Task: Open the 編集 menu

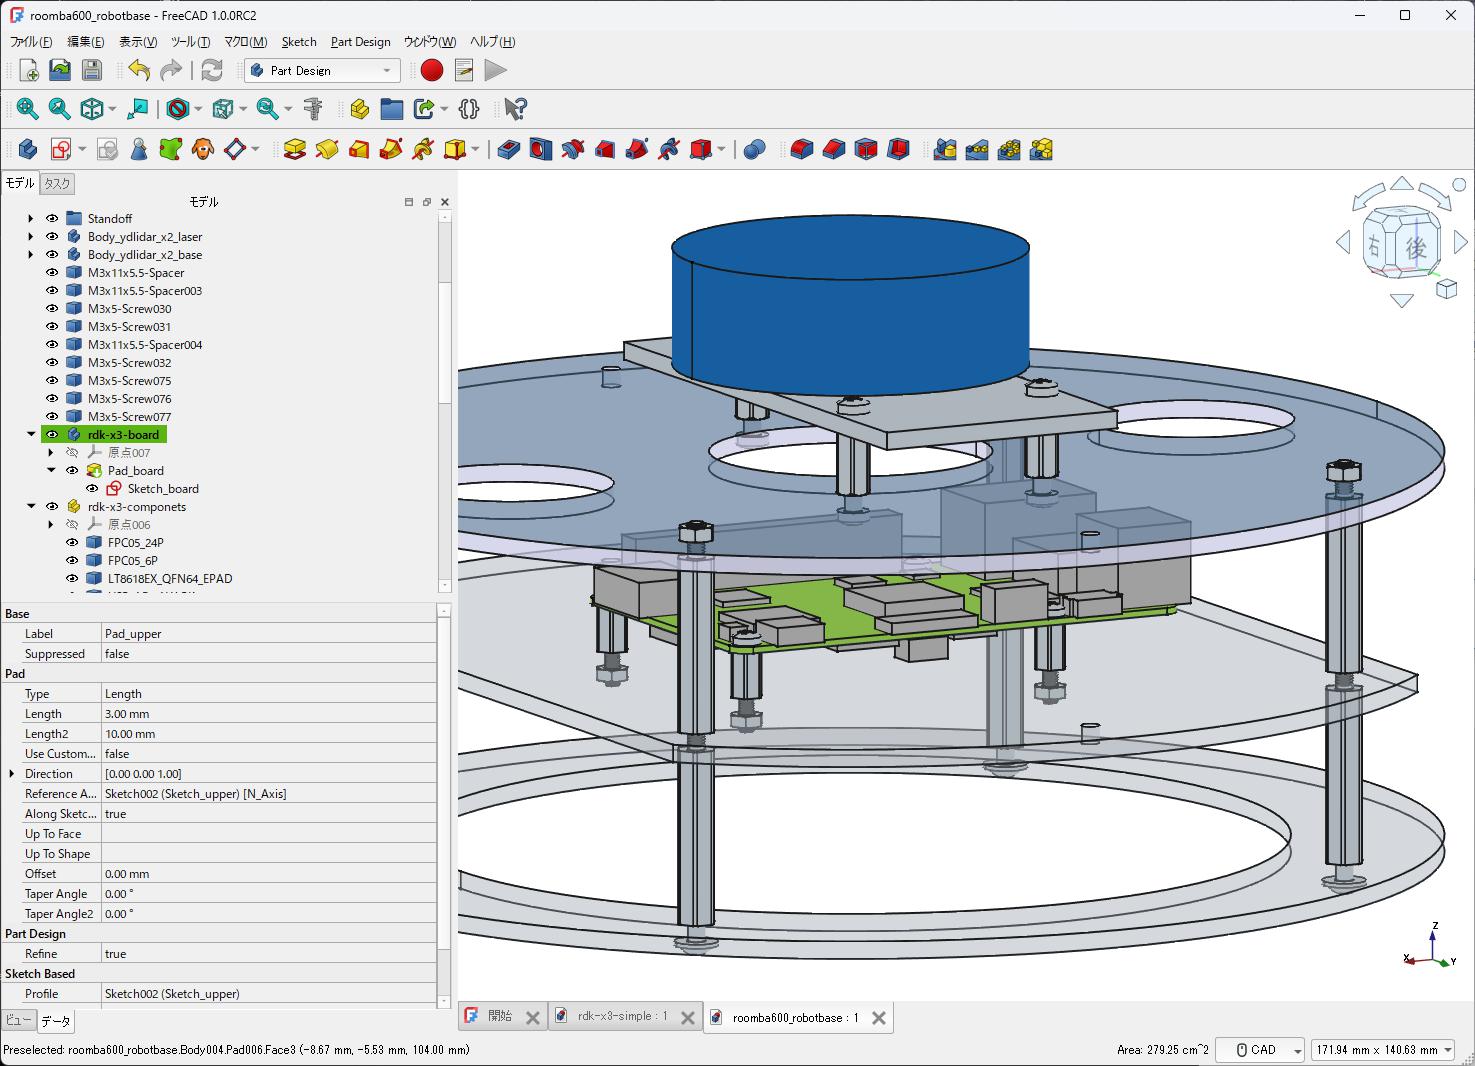Action: 83,42
